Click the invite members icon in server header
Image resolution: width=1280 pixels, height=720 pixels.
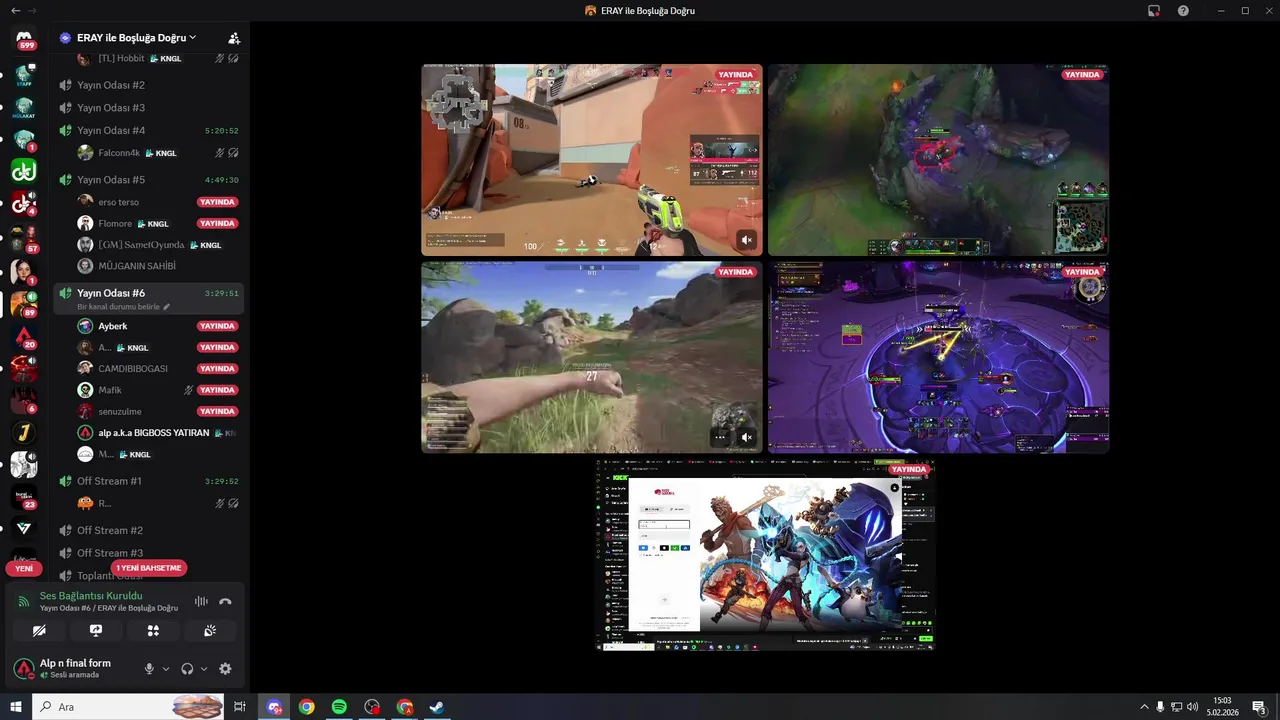[x=234, y=38]
